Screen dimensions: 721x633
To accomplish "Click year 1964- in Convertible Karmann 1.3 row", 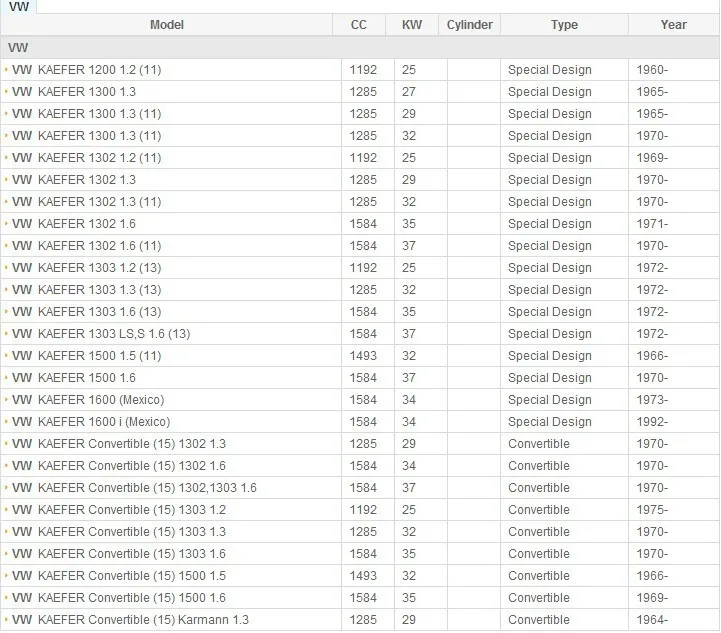I will click(652, 620).
